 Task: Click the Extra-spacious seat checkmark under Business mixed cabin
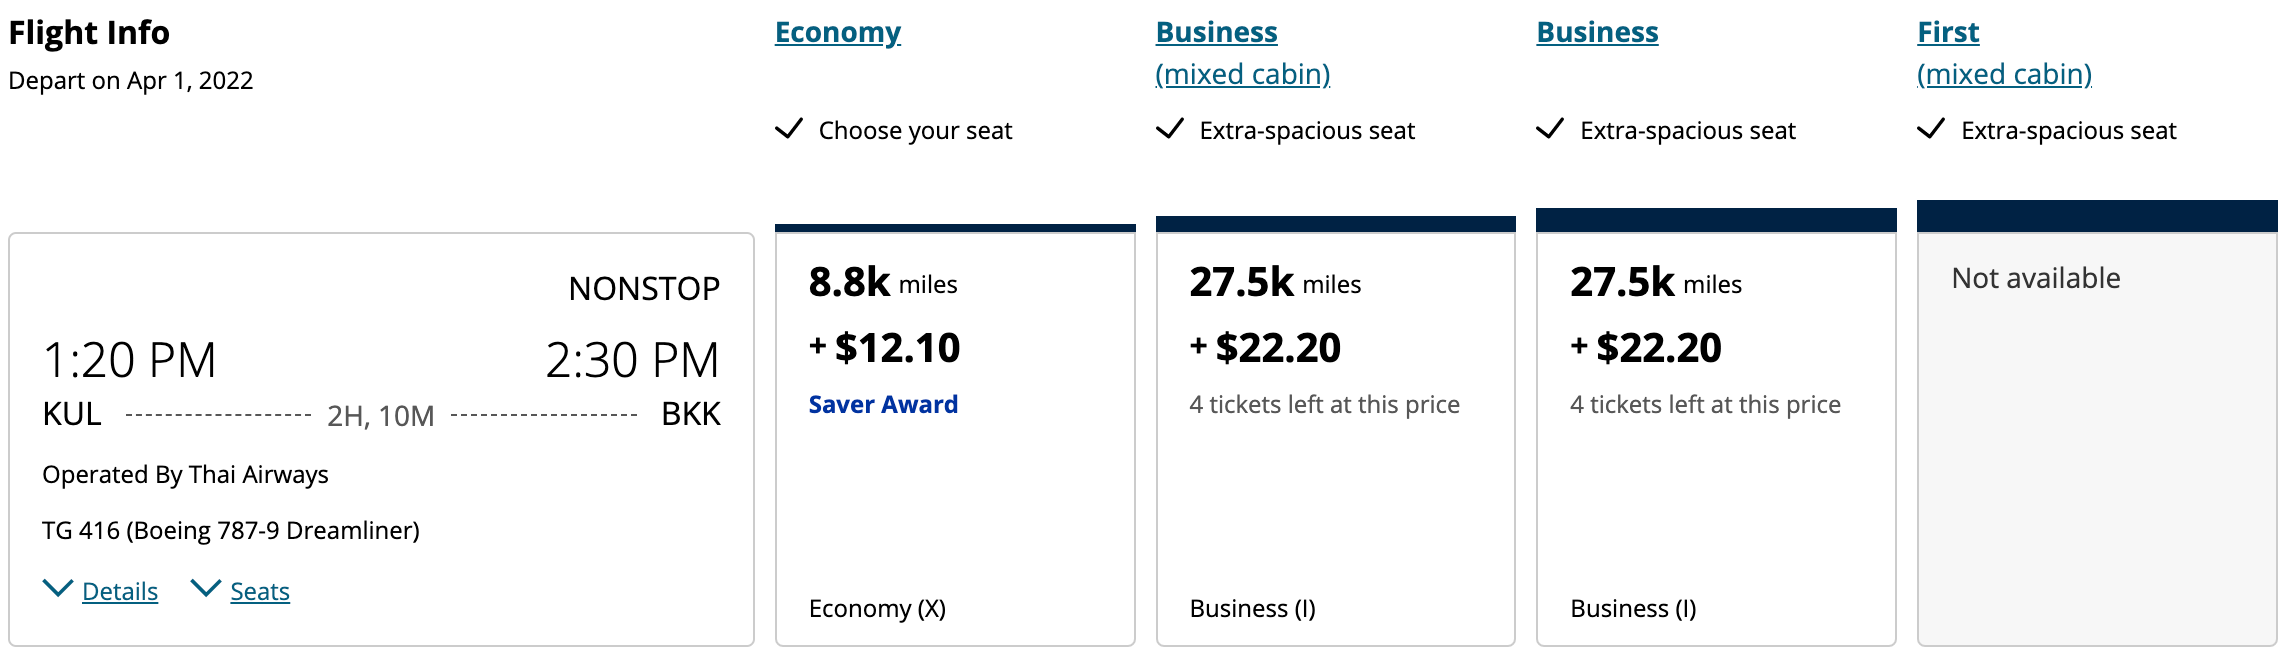pos(1172,130)
